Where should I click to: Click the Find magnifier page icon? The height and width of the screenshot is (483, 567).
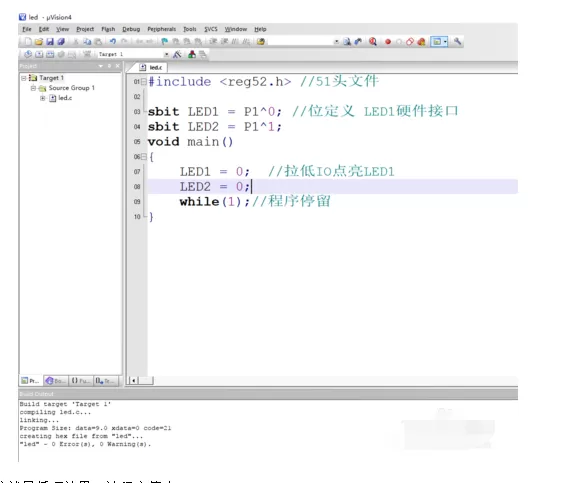pyautogui.click(x=347, y=42)
